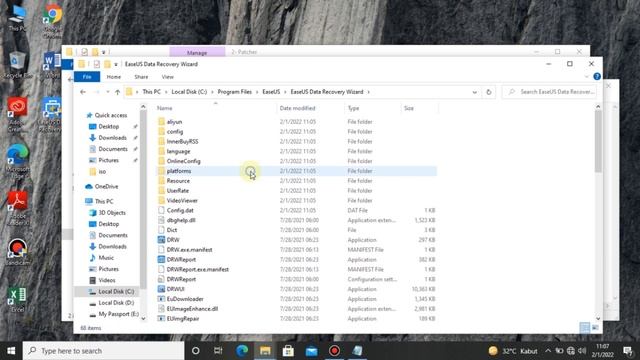The height and width of the screenshot is (360, 640).
Task: Navigate to Local Disk (C:) breadcrumb
Action: point(189,92)
